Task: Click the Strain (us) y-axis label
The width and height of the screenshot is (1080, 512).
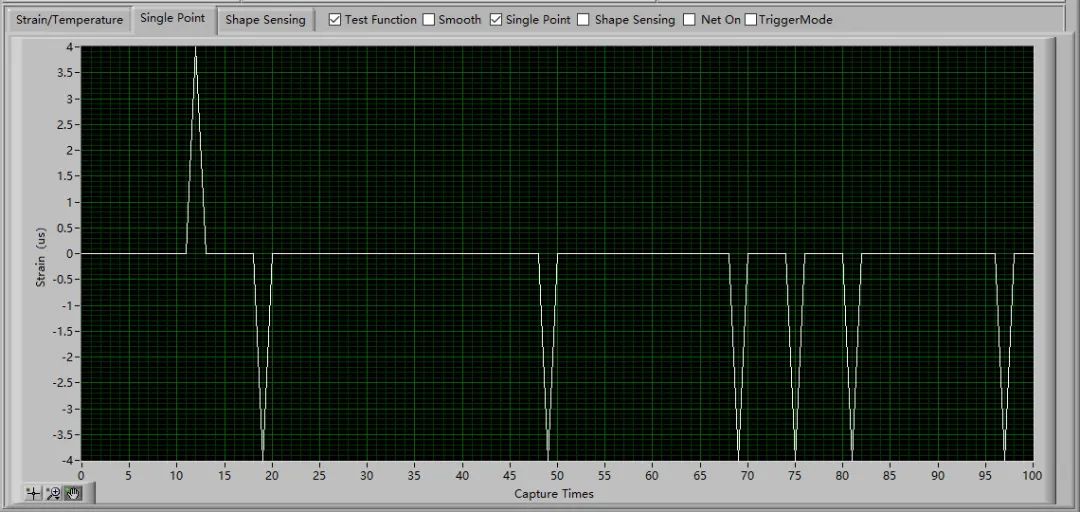Action: coord(41,254)
